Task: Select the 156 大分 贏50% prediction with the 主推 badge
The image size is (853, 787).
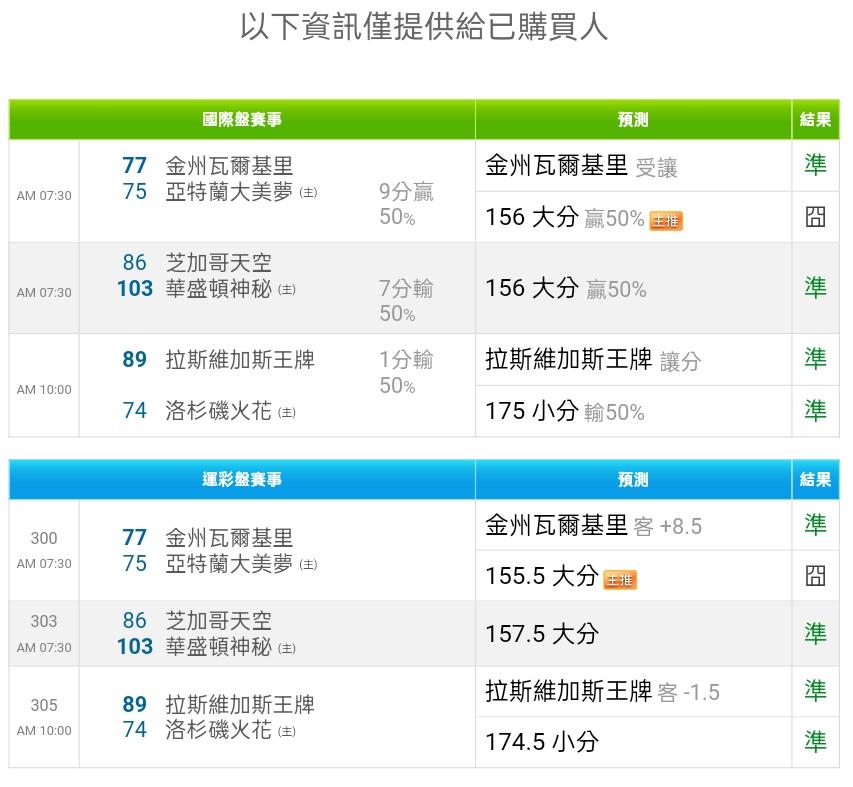Action: 565,218
